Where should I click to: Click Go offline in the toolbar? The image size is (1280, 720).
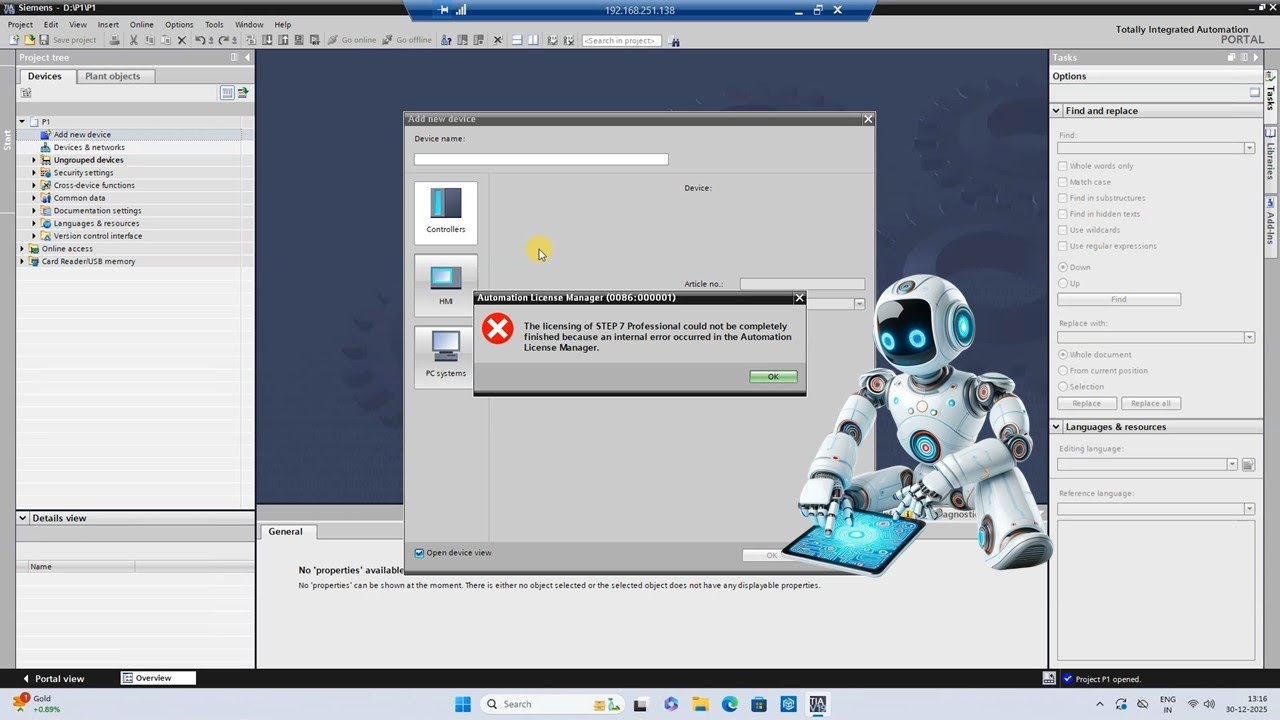coord(407,40)
